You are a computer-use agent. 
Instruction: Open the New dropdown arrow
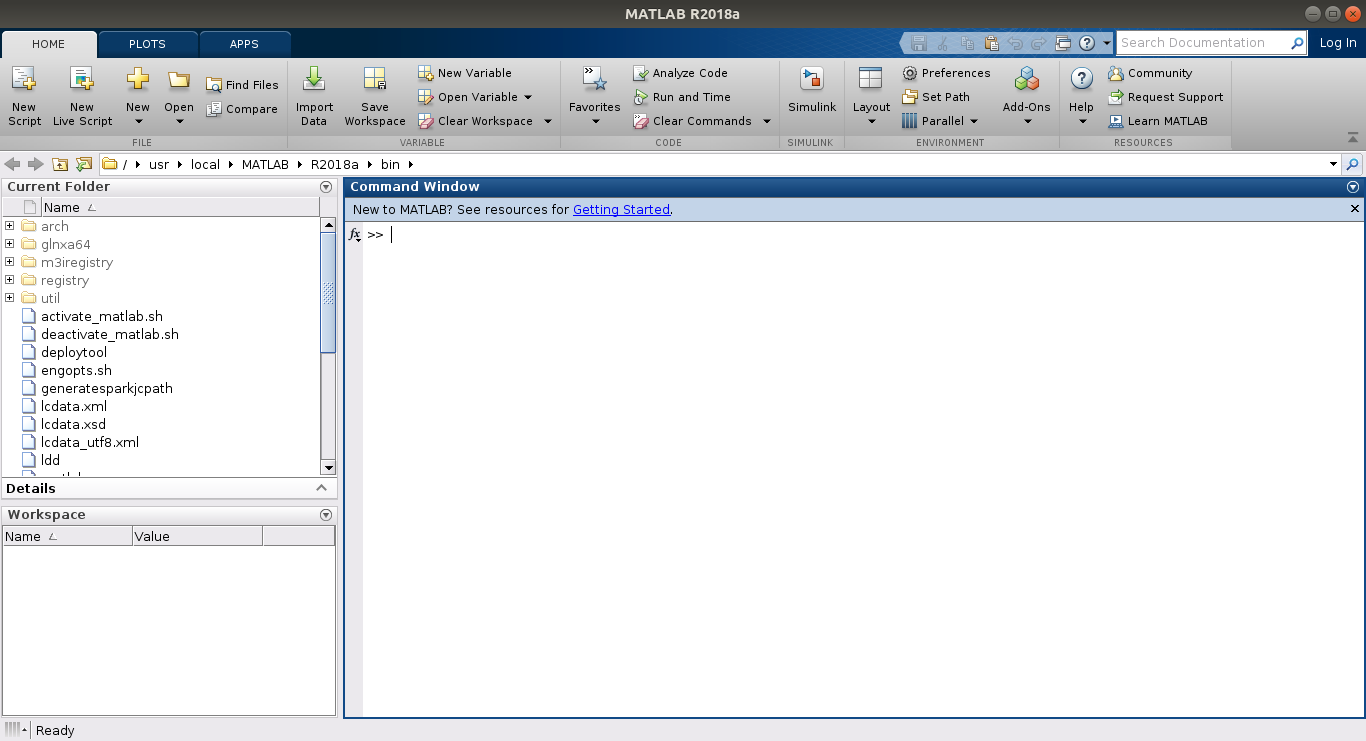(x=138, y=122)
